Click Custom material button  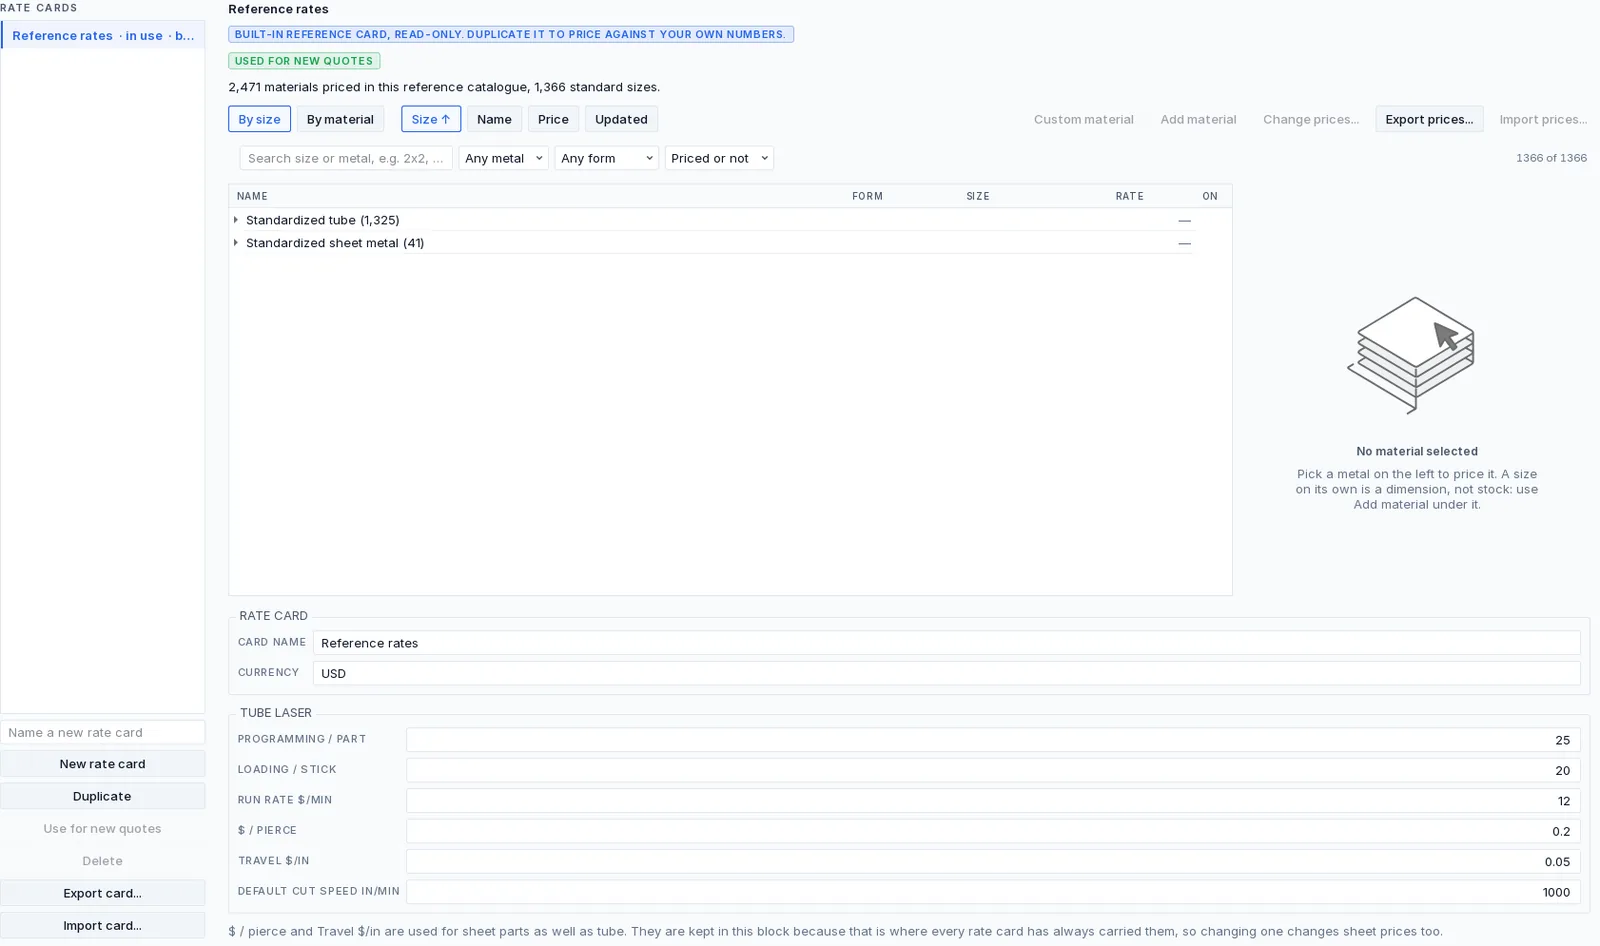(1083, 119)
